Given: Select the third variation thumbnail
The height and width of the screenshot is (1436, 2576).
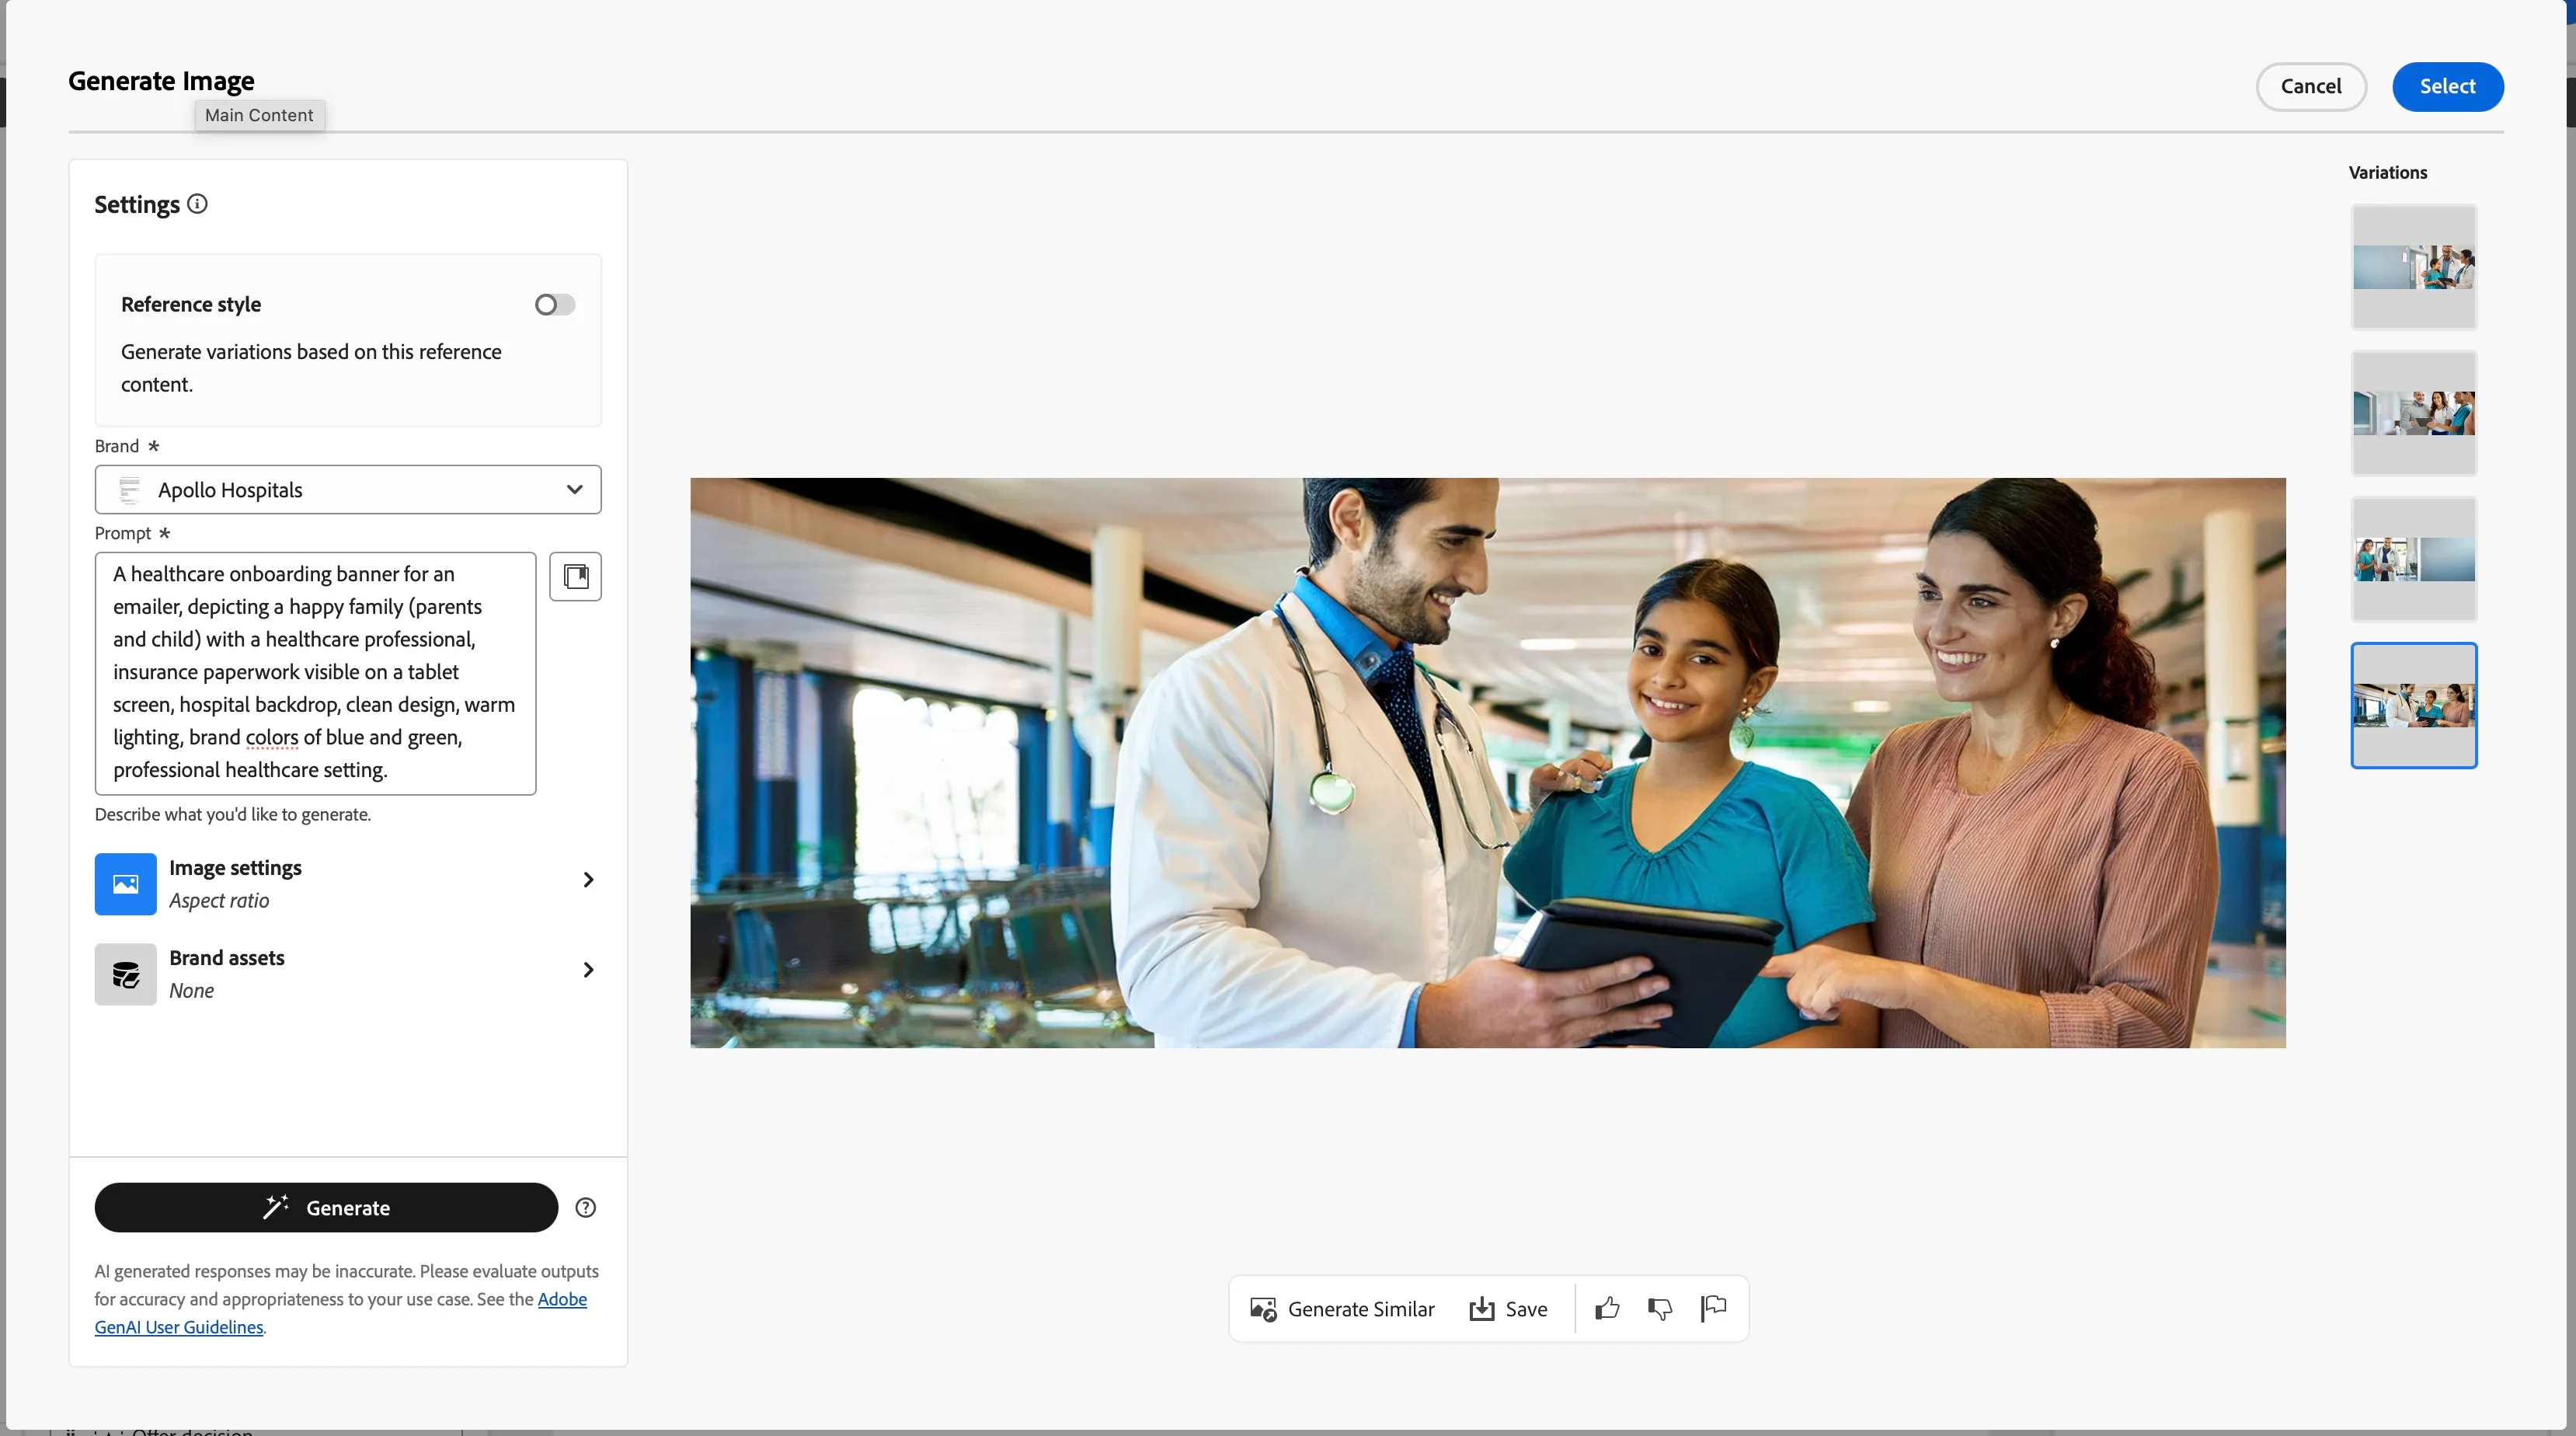Looking at the screenshot, I should tap(2414, 559).
